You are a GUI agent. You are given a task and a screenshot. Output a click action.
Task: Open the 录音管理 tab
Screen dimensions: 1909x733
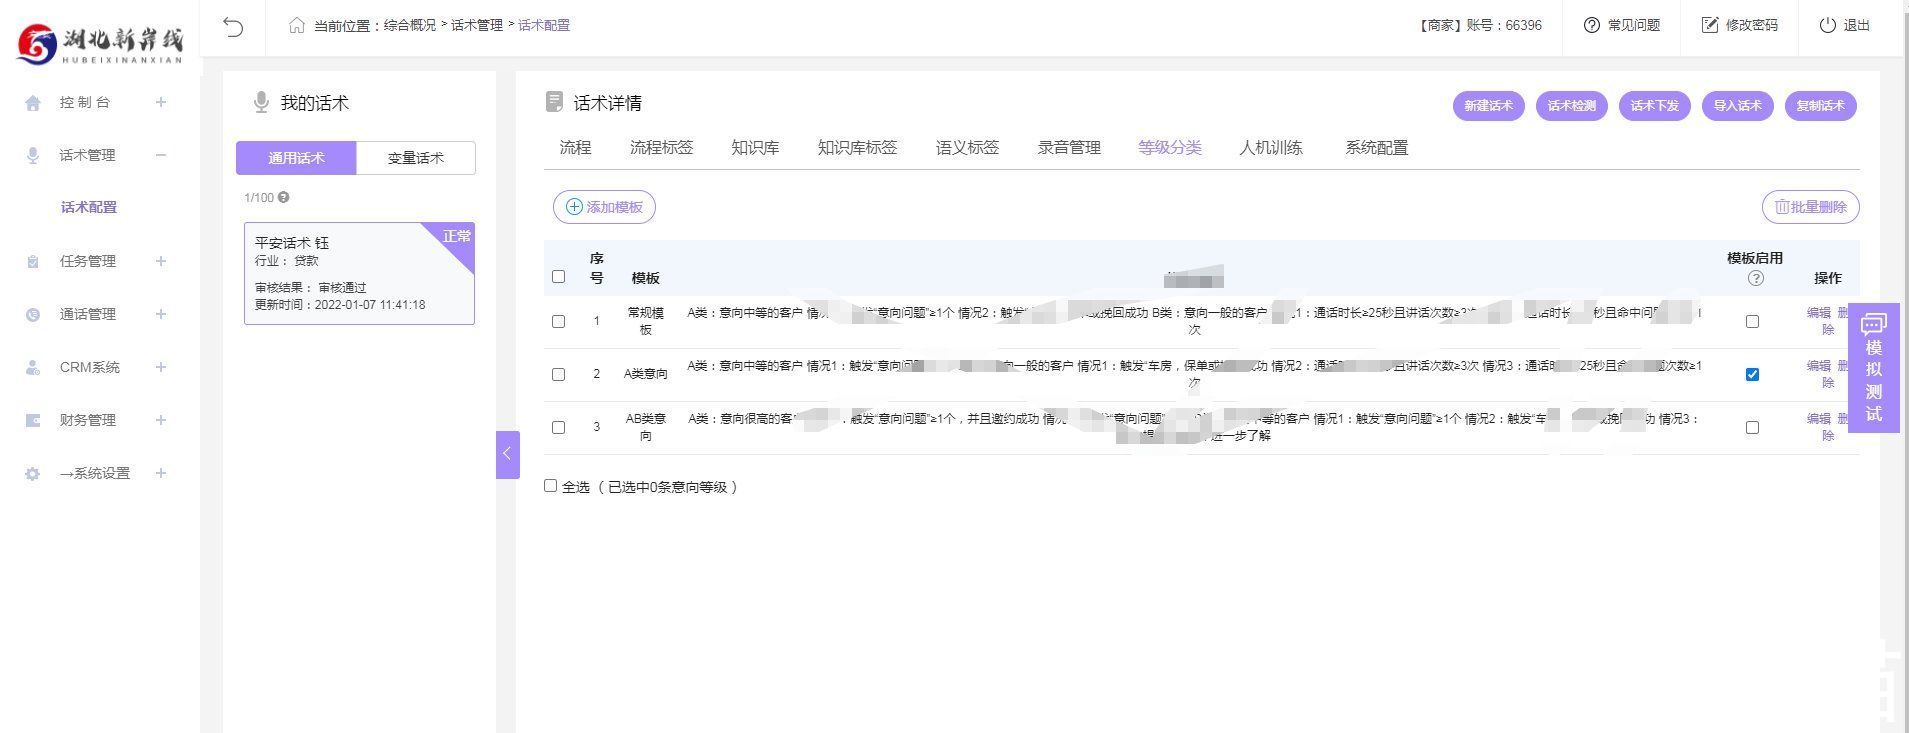pyautogui.click(x=1069, y=148)
